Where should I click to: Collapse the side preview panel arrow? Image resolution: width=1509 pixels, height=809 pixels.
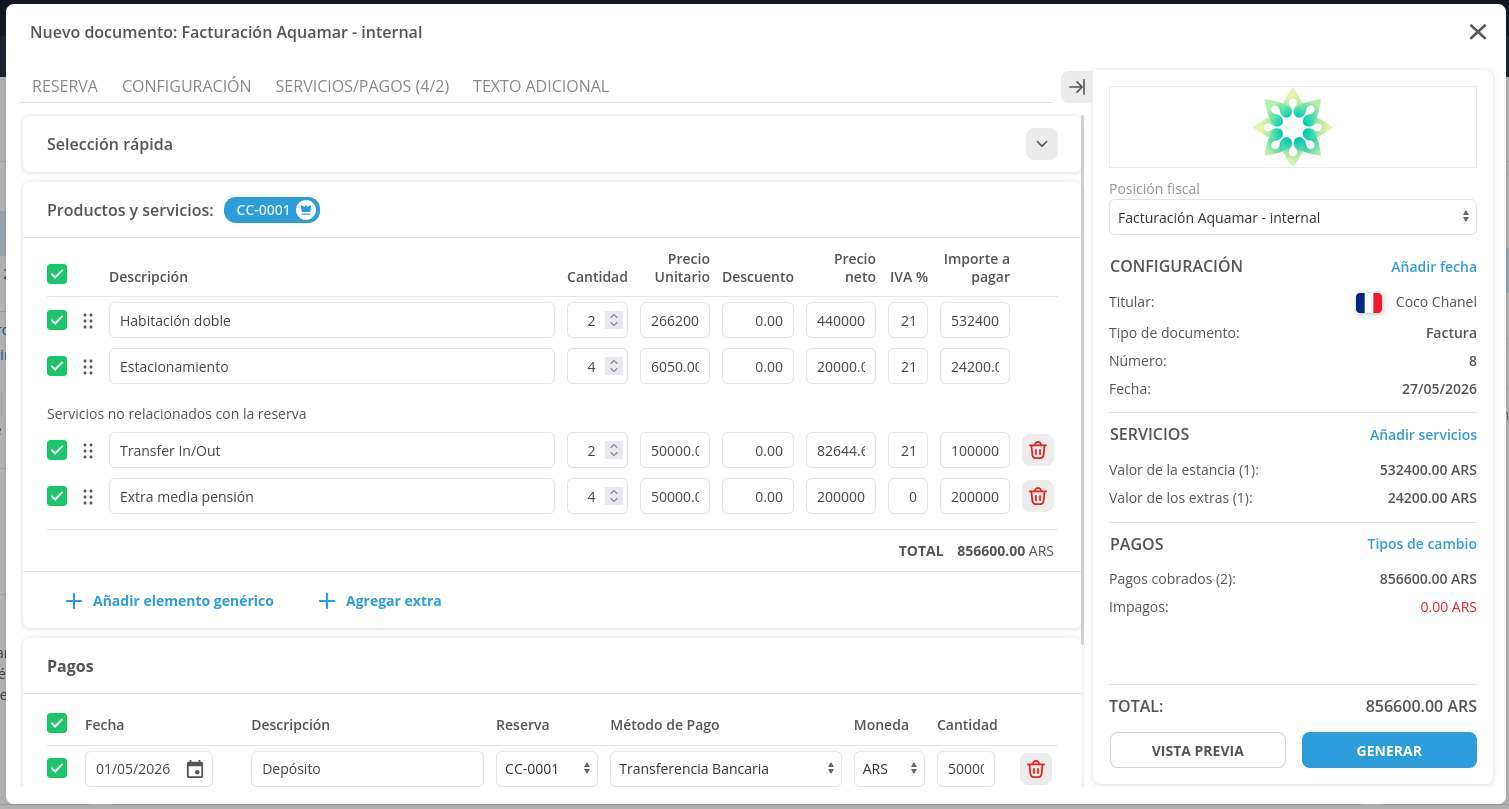(1076, 87)
